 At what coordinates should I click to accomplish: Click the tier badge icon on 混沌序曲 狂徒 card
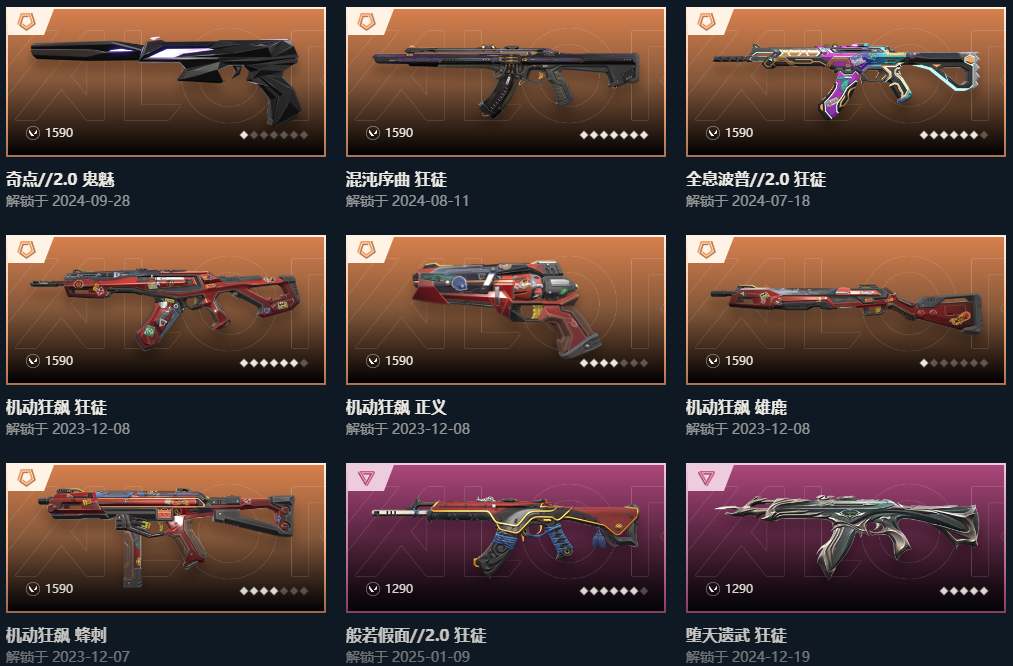click(x=366, y=22)
